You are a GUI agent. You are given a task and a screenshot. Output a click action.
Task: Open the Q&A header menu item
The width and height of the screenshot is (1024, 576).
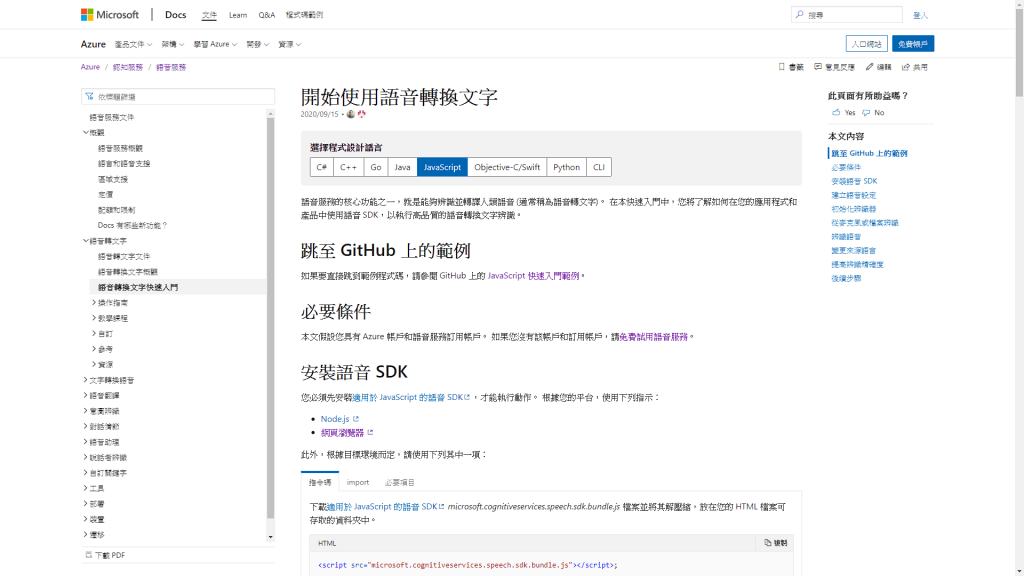tap(266, 15)
